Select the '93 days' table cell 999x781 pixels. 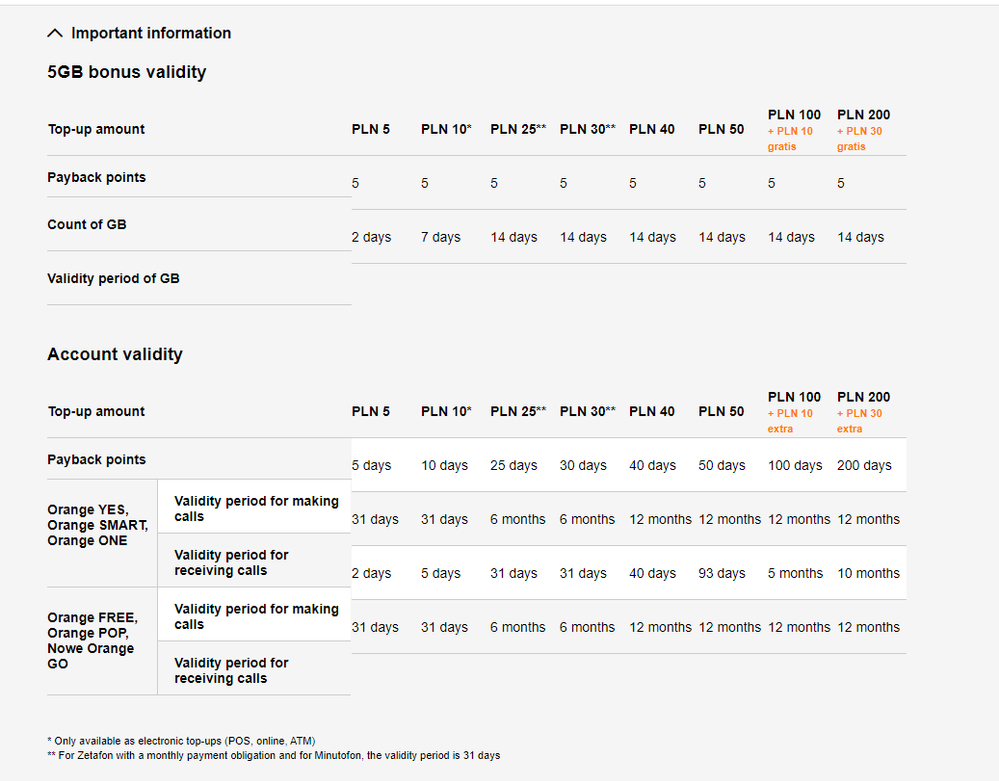click(724, 573)
